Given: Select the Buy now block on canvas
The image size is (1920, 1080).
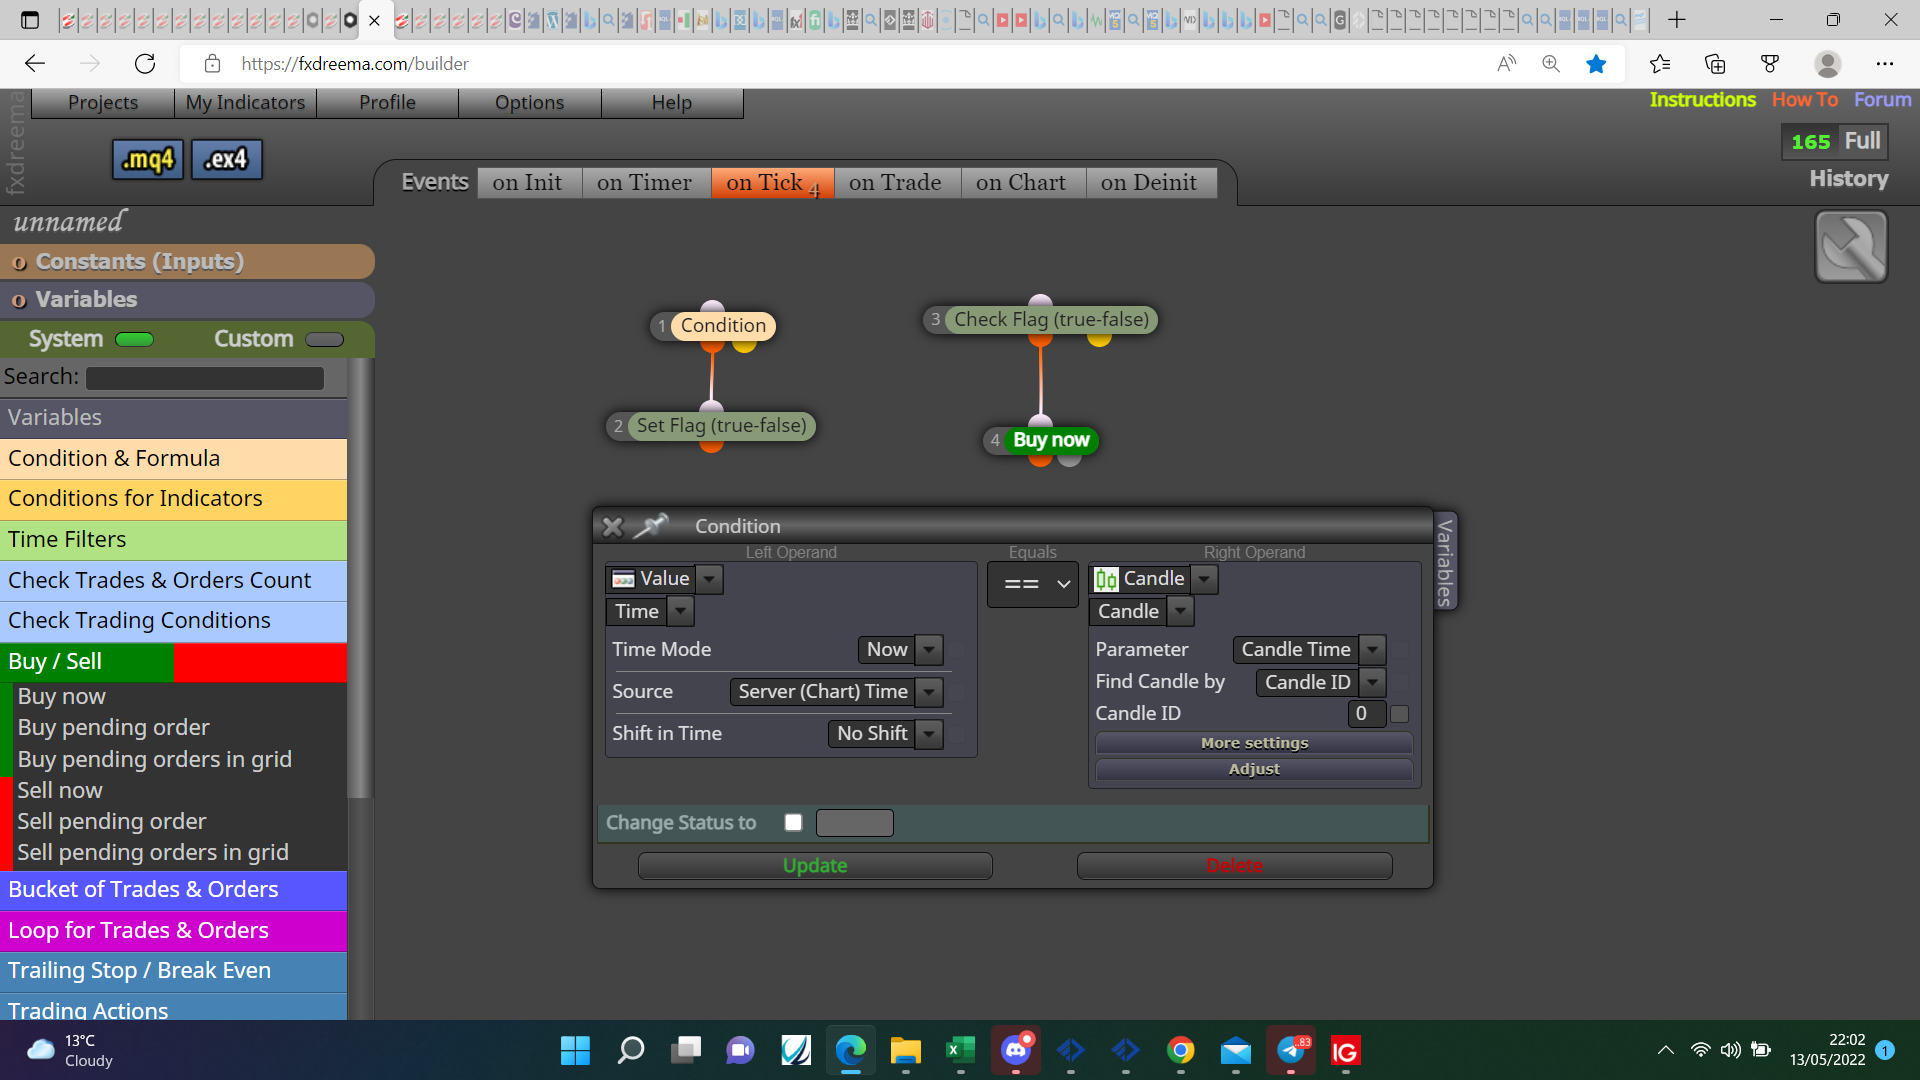Looking at the screenshot, I should pos(1050,440).
